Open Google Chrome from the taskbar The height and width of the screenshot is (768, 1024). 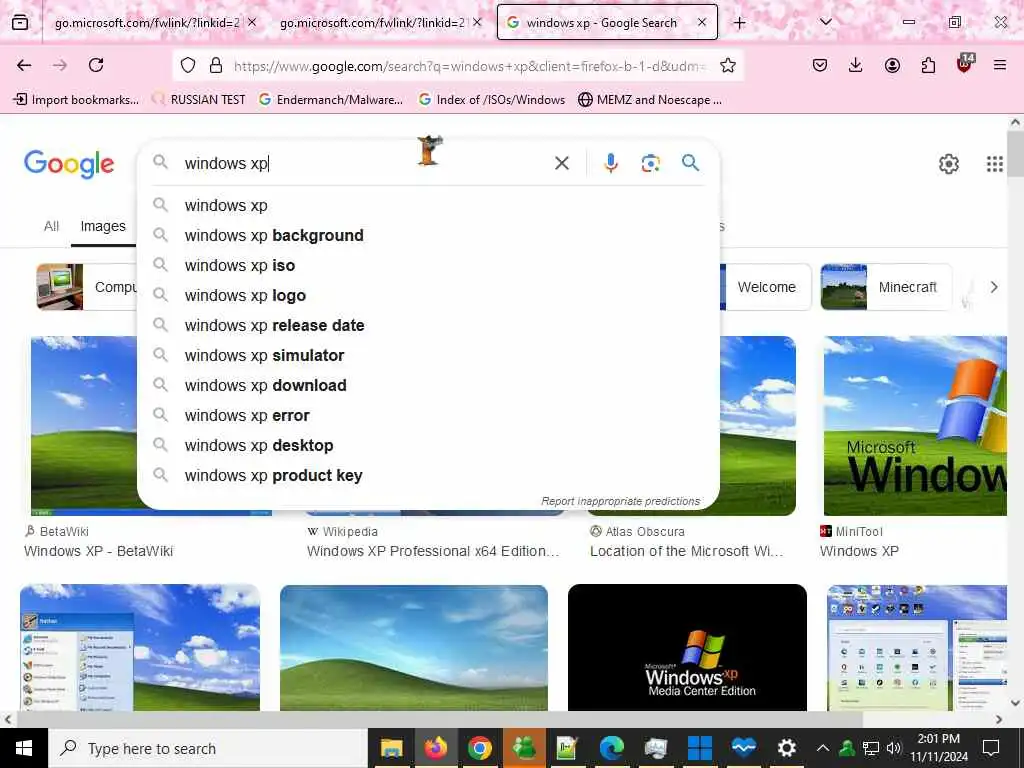click(x=479, y=748)
